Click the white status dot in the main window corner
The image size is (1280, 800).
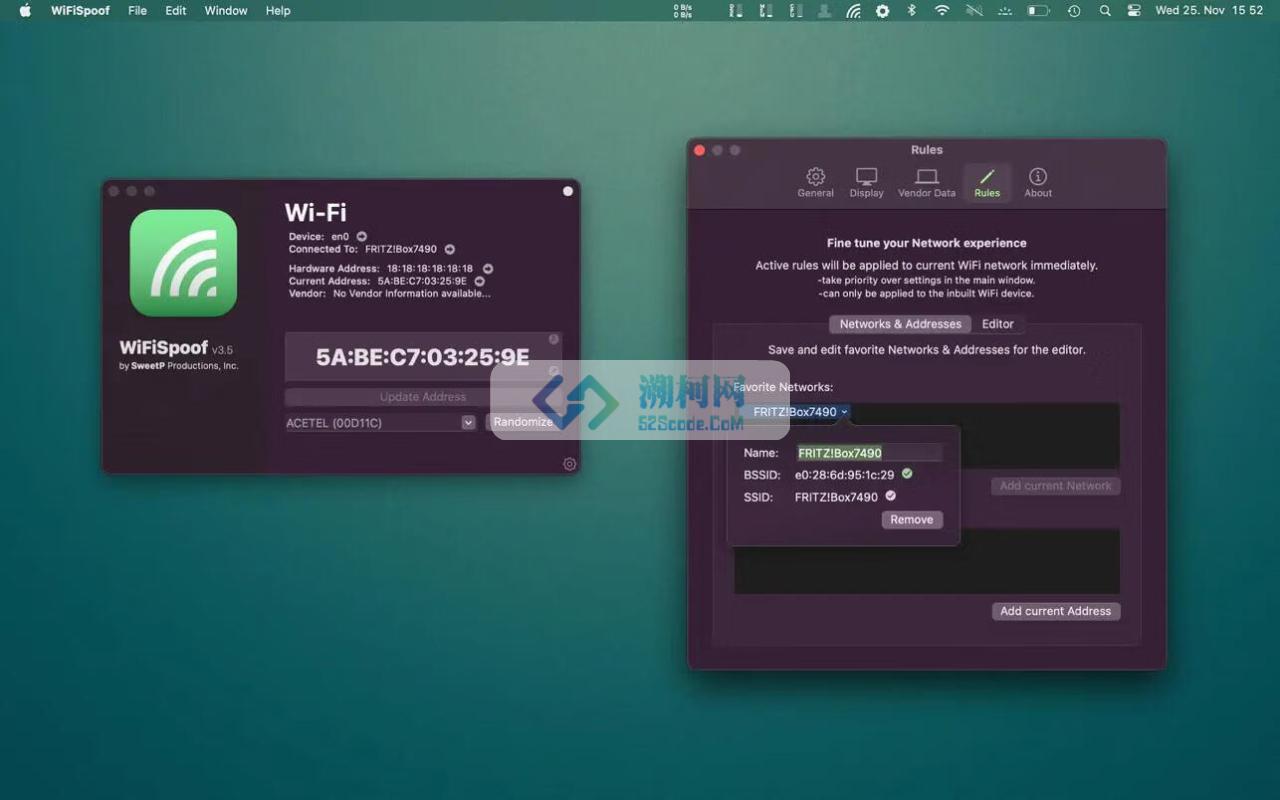point(568,191)
